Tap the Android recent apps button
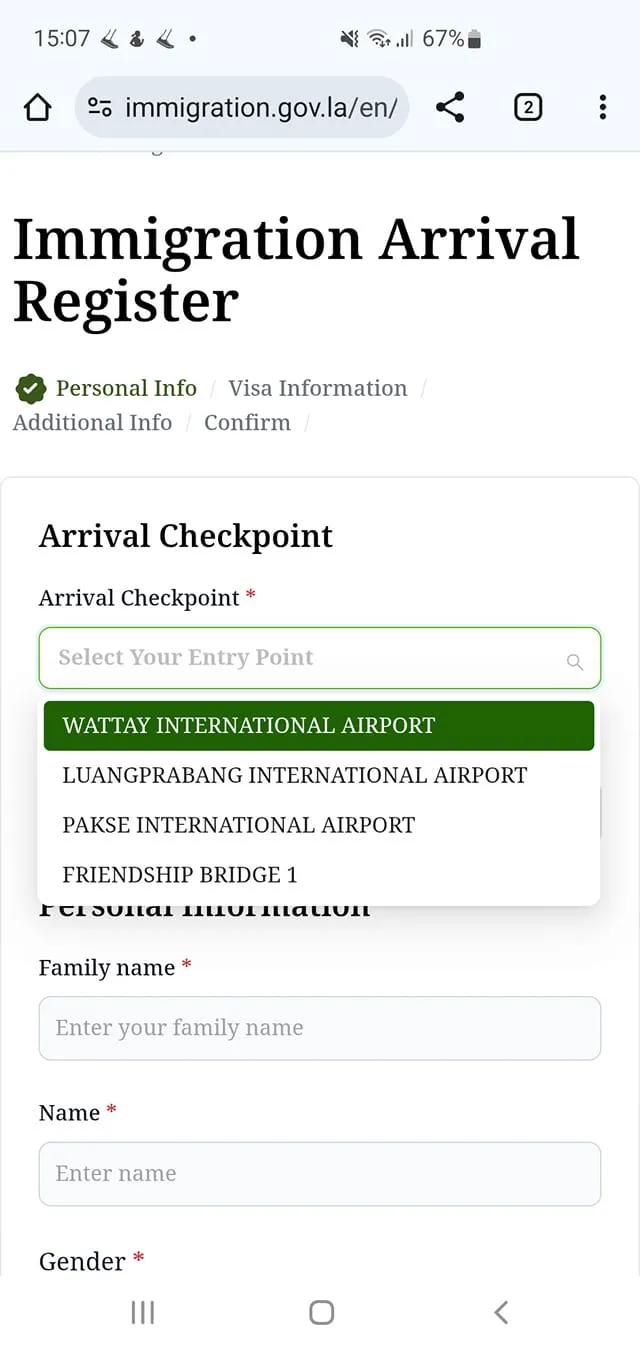 tap(143, 1312)
